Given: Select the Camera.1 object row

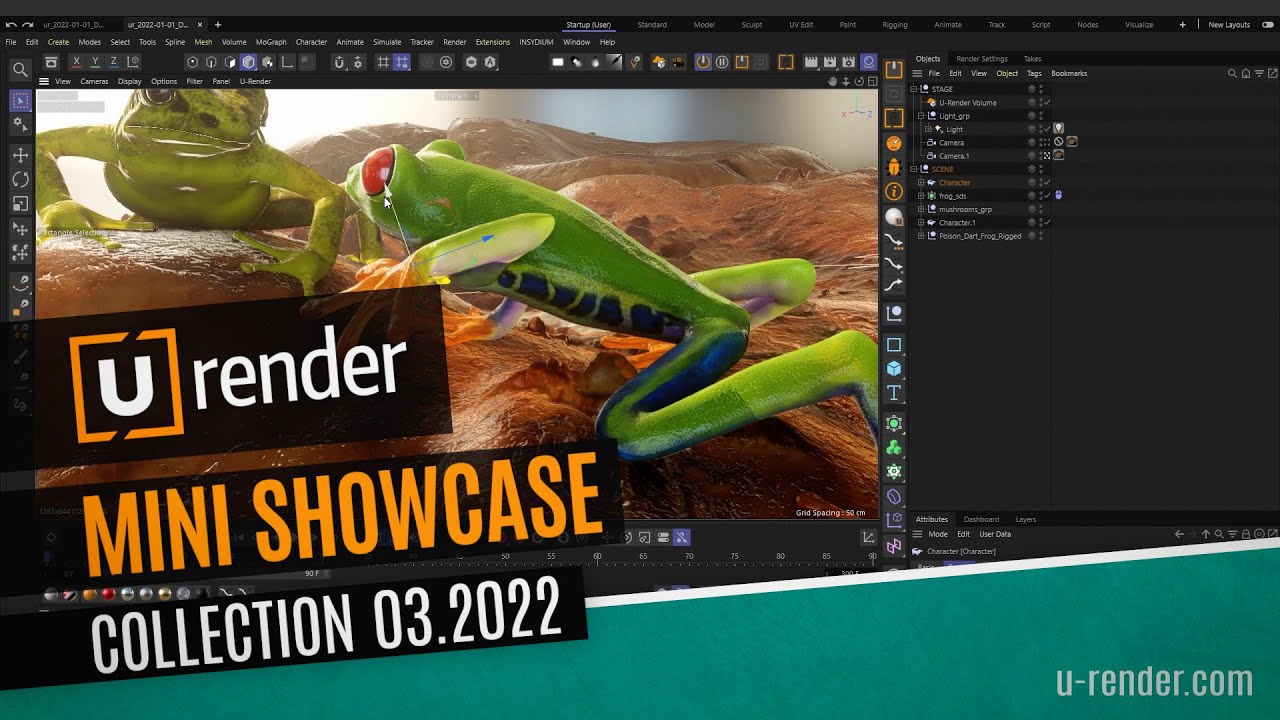Looking at the screenshot, I should point(954,156).
